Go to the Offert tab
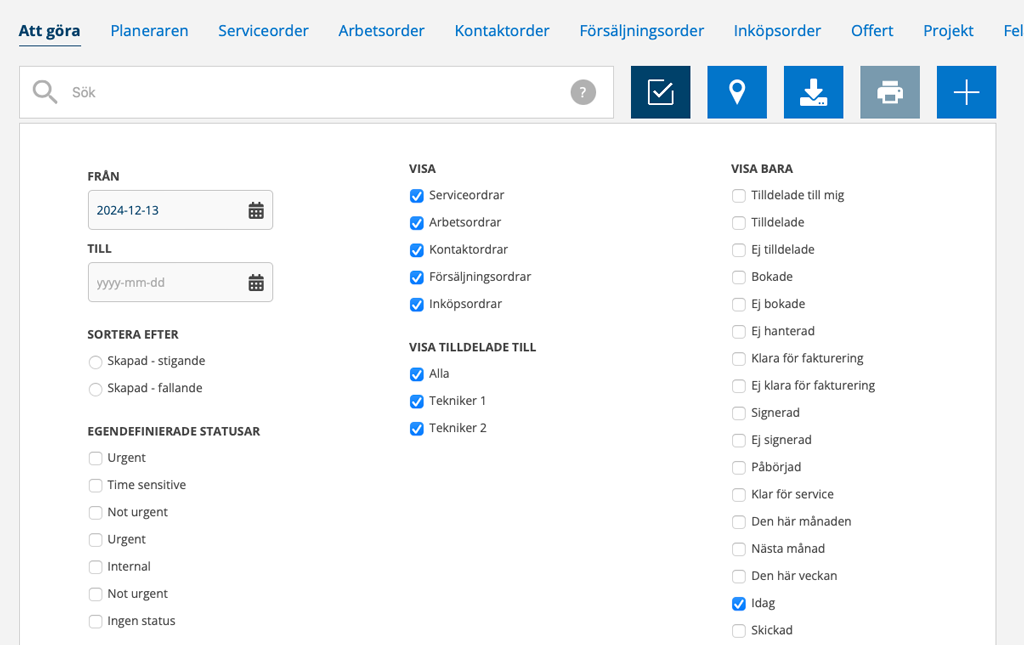Viewport: 1024px width, 645px height. coord(872,31)
